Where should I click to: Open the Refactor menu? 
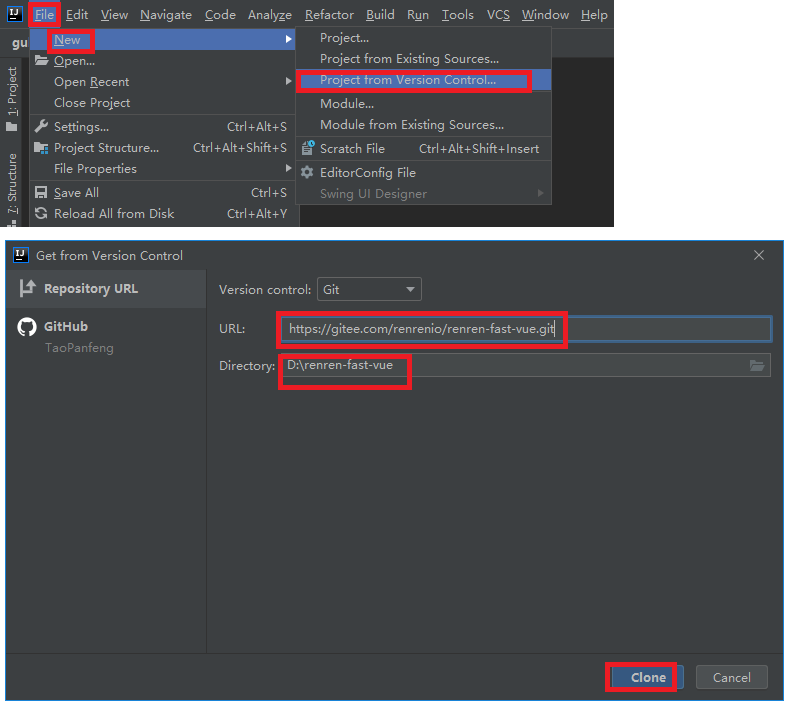point(329,15)
